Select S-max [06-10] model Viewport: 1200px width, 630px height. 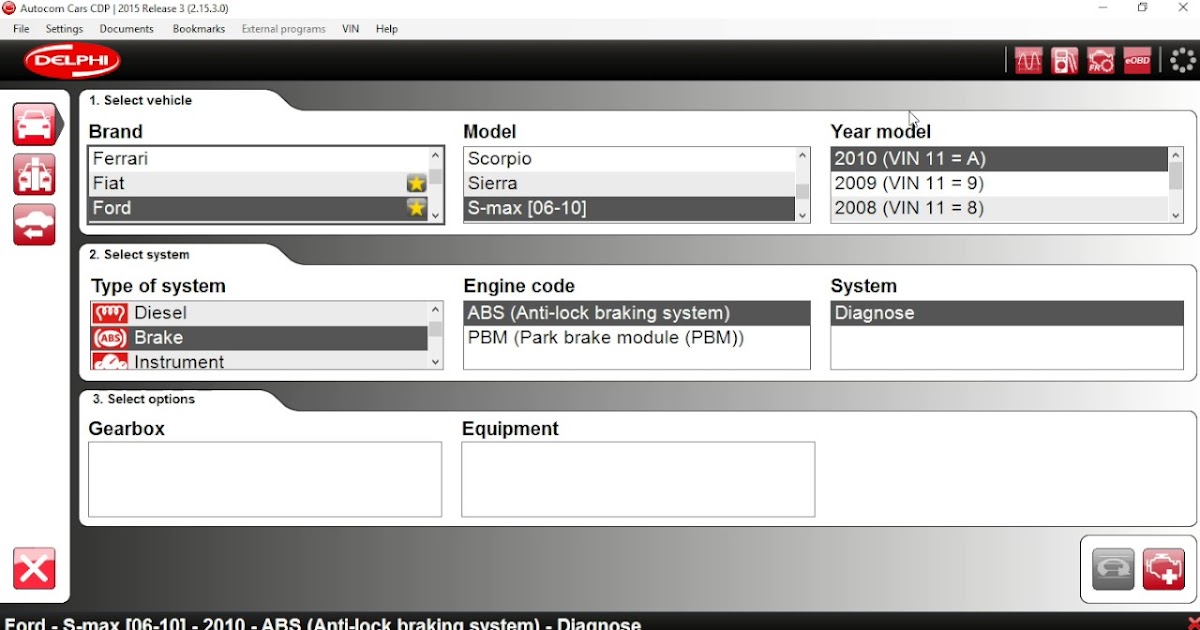(x=629, y=208)
